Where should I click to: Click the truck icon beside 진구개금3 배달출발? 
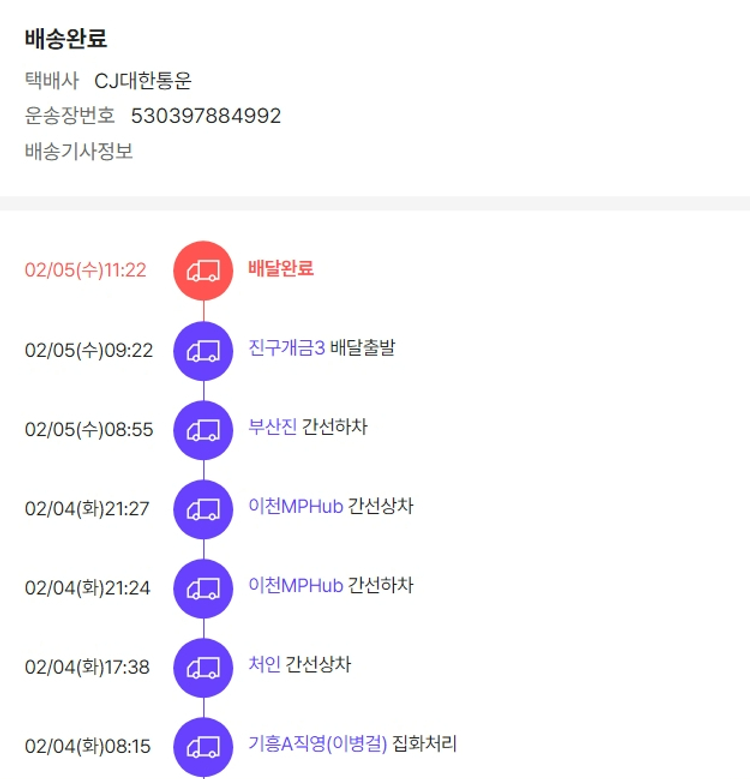click(203, 350)
